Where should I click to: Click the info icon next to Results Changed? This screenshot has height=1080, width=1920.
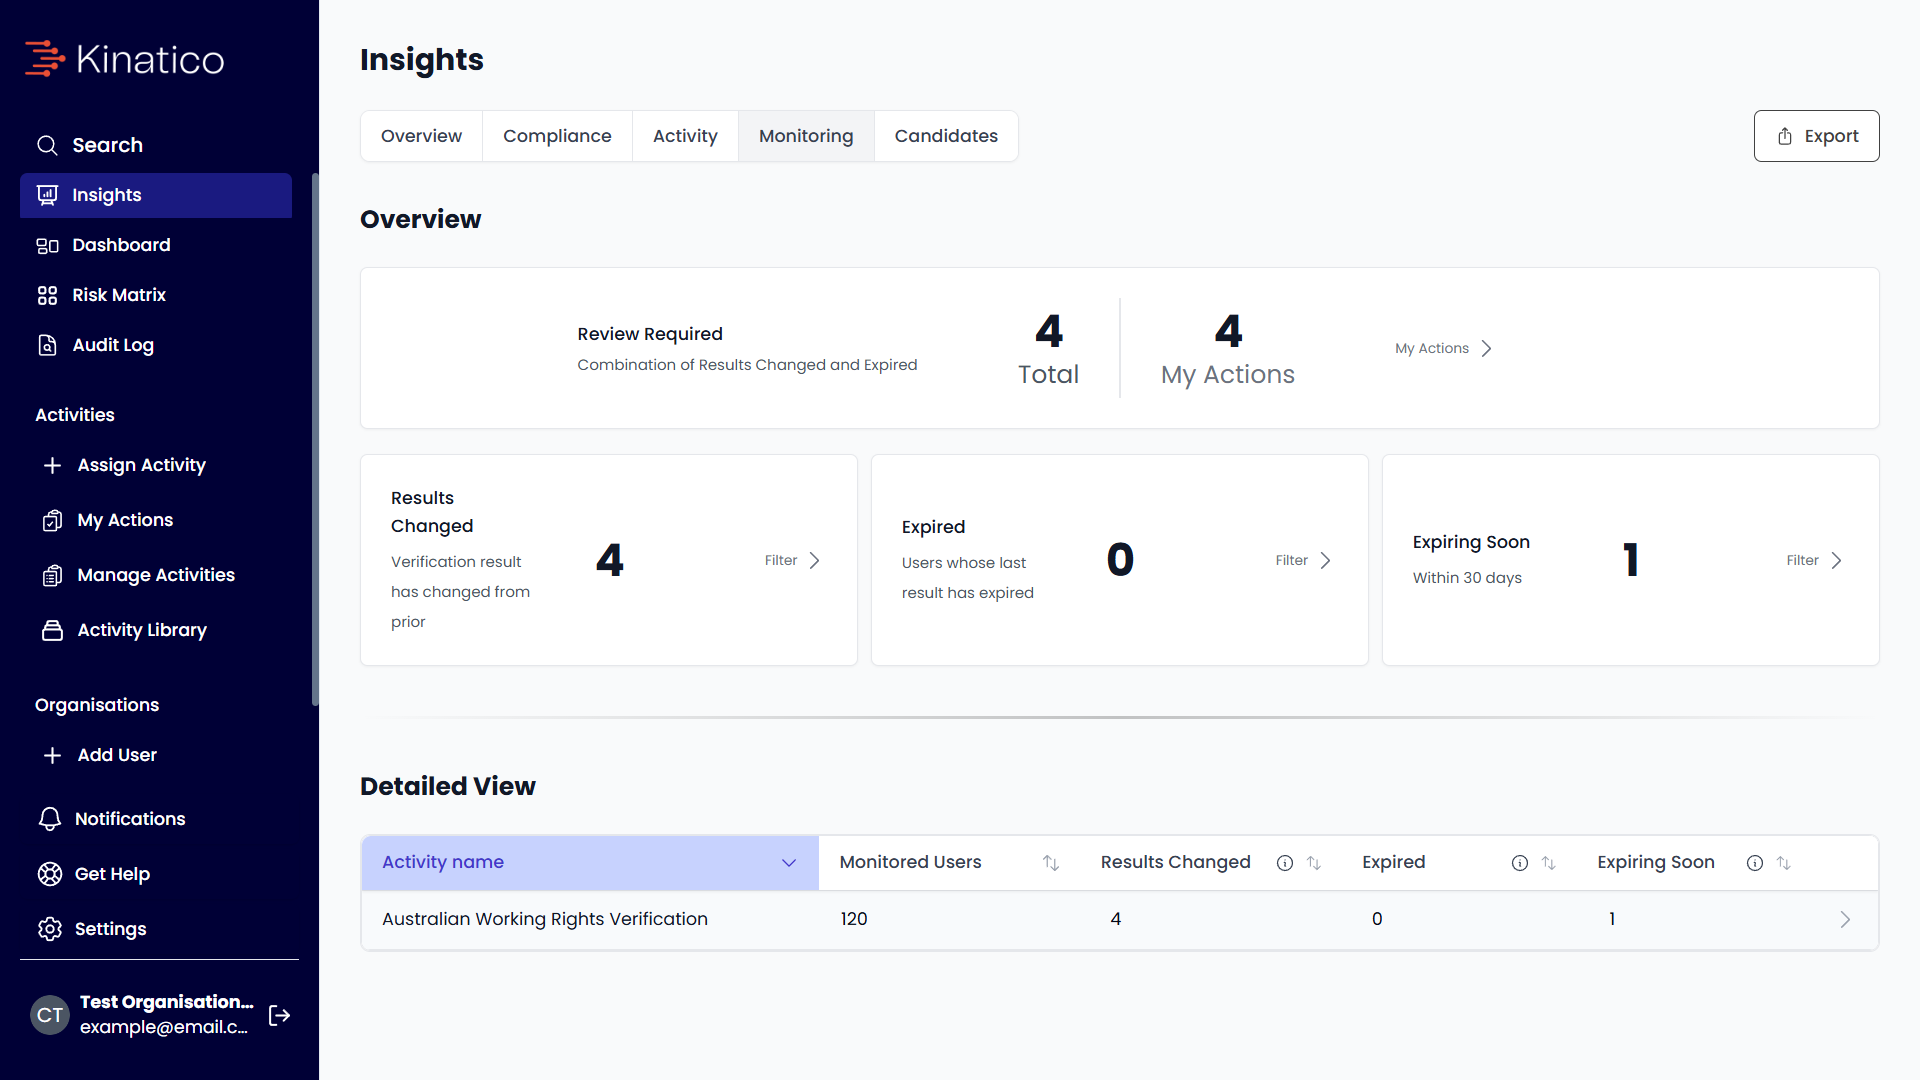tap(1285, 863)
